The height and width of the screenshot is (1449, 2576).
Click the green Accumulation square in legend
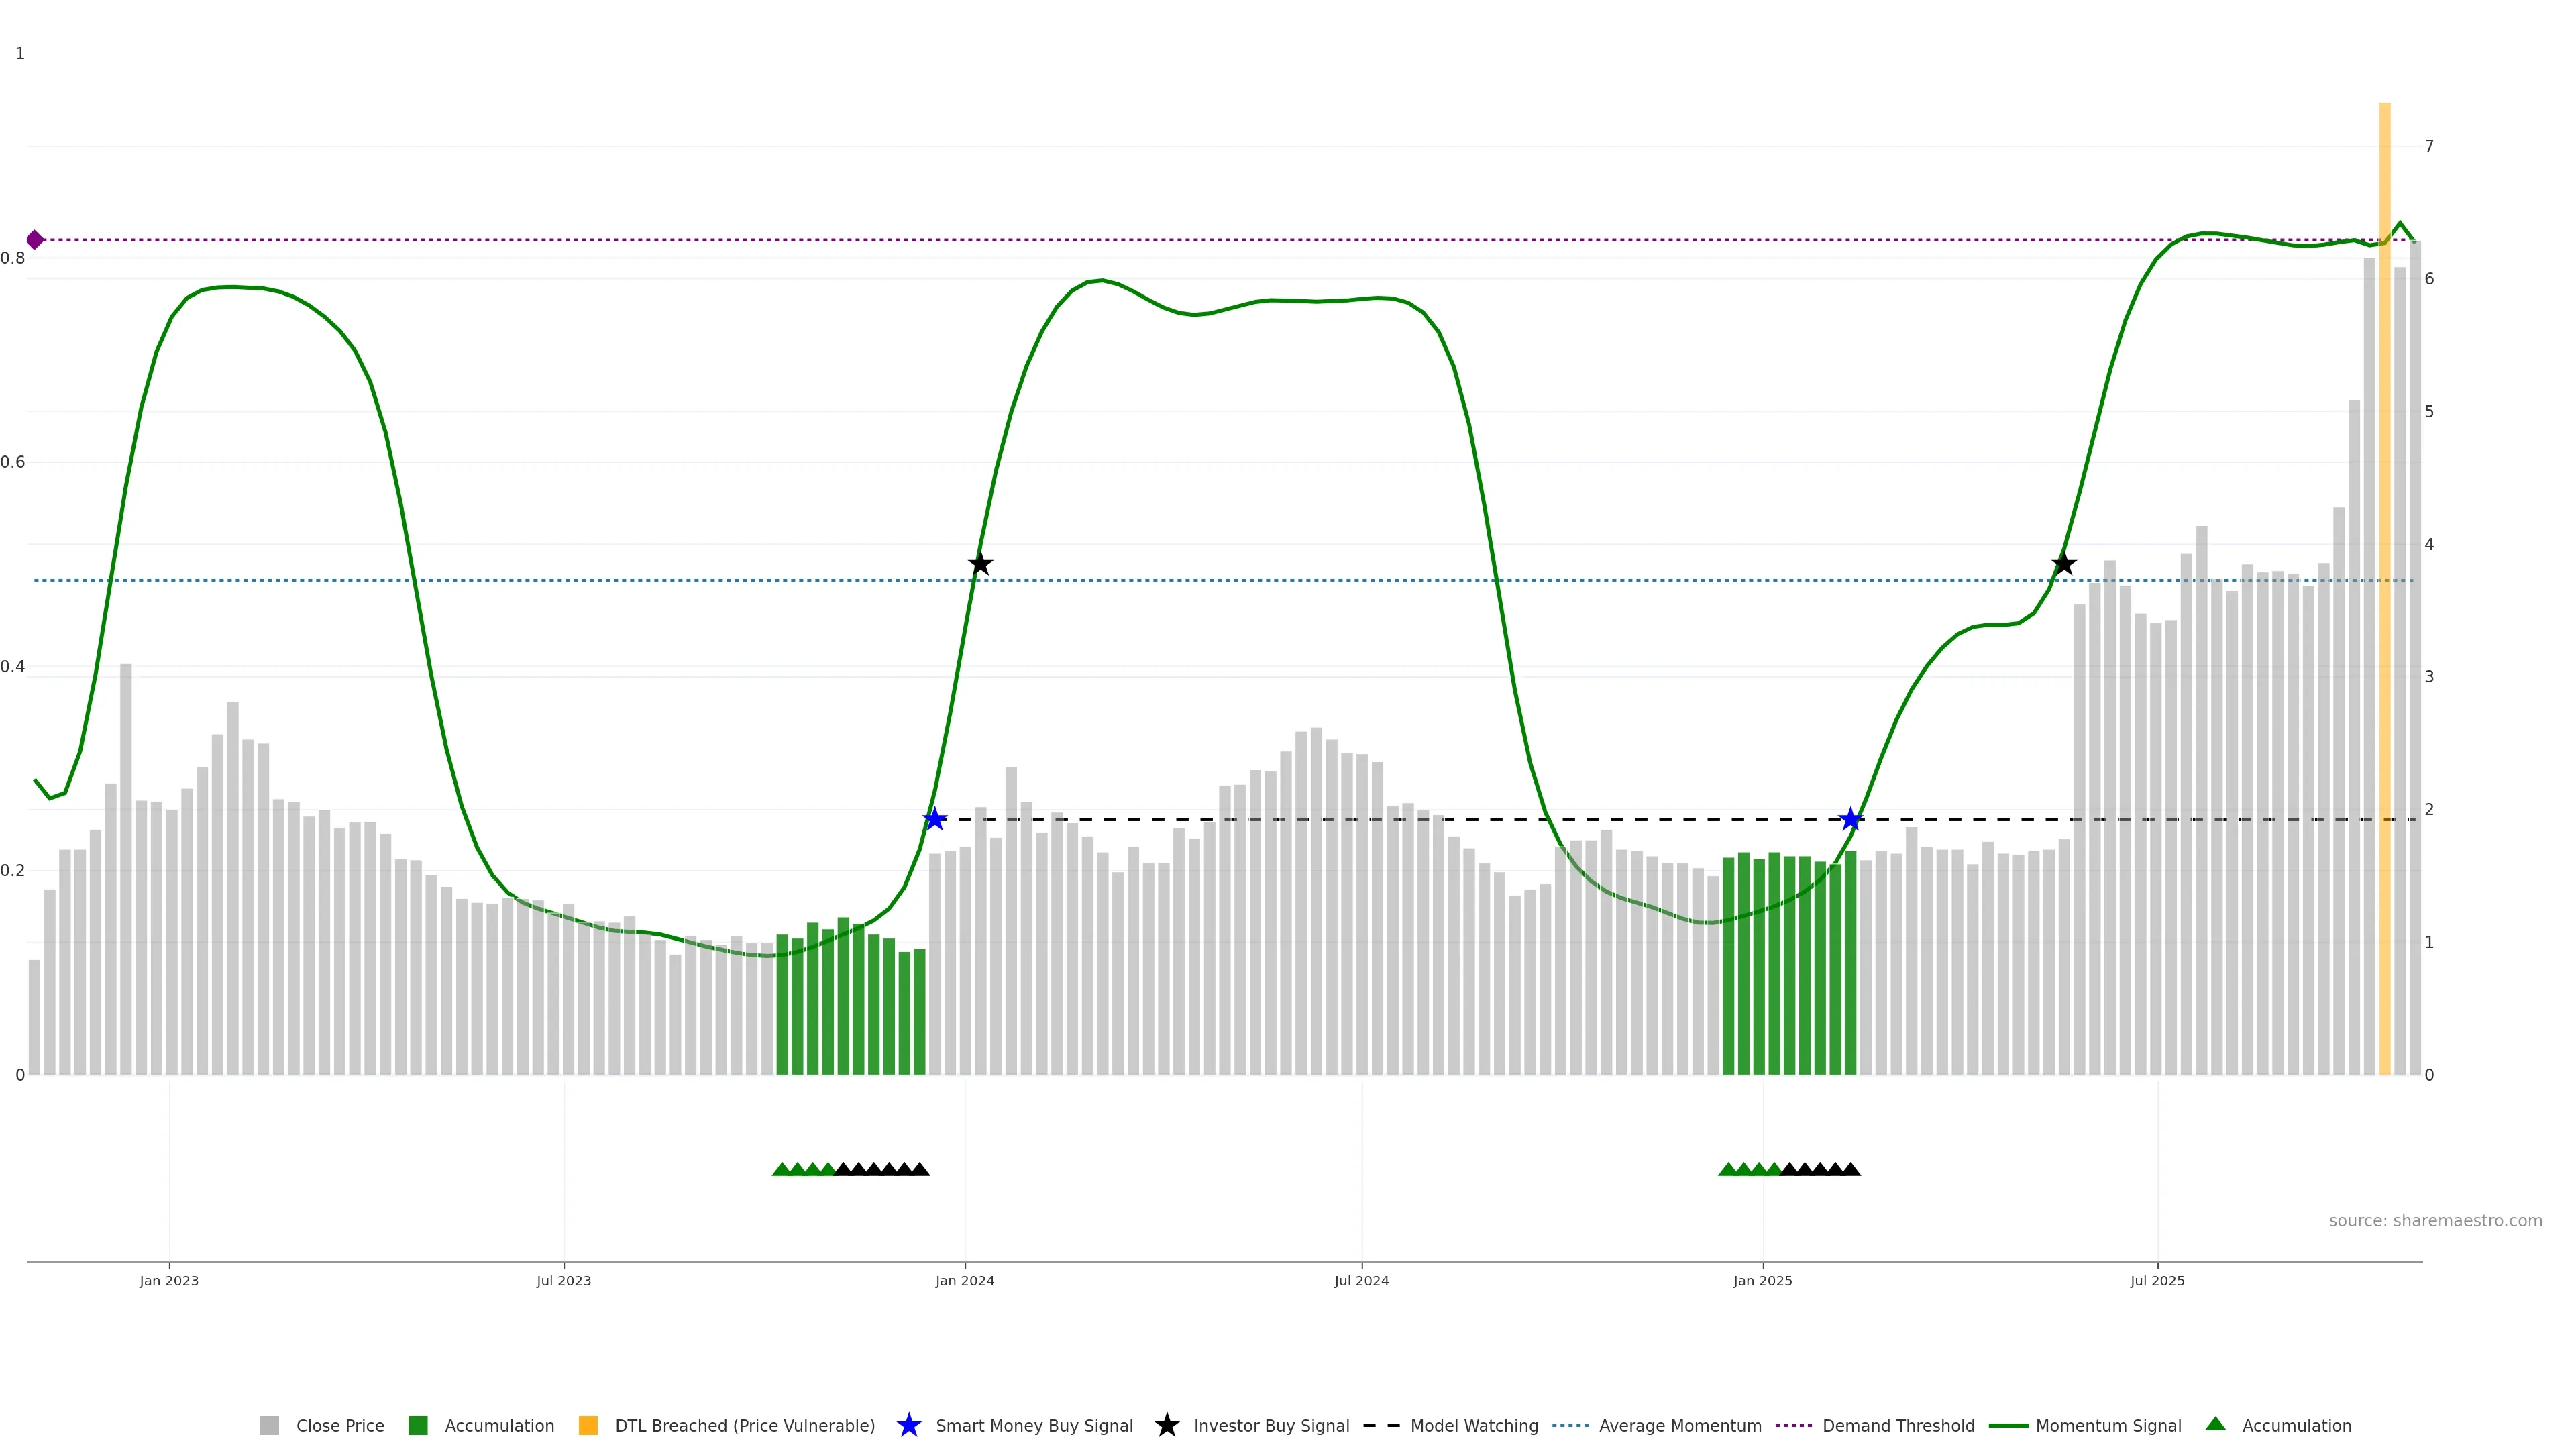[x=418, y=1425]
